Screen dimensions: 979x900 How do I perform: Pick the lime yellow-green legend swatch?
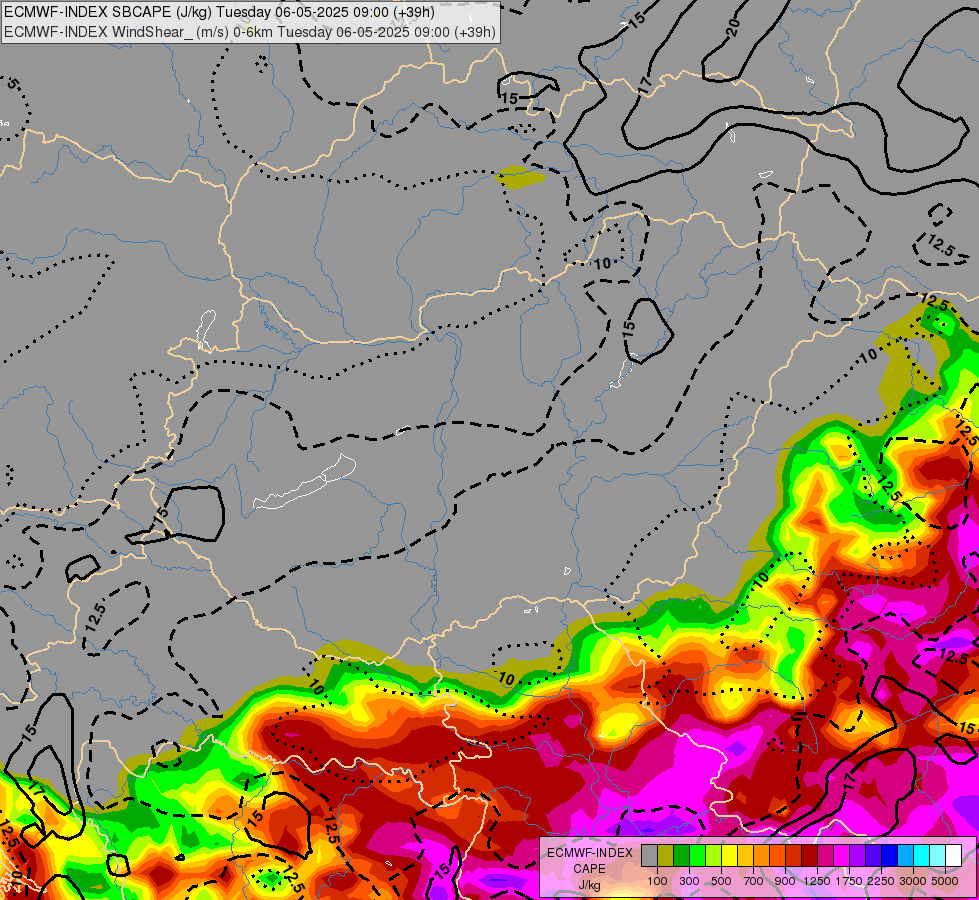(x=714, y=856)
